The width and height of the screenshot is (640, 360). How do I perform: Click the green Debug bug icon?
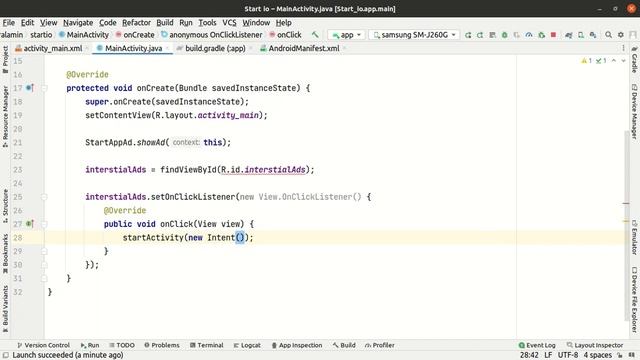(x=505, y=35)
